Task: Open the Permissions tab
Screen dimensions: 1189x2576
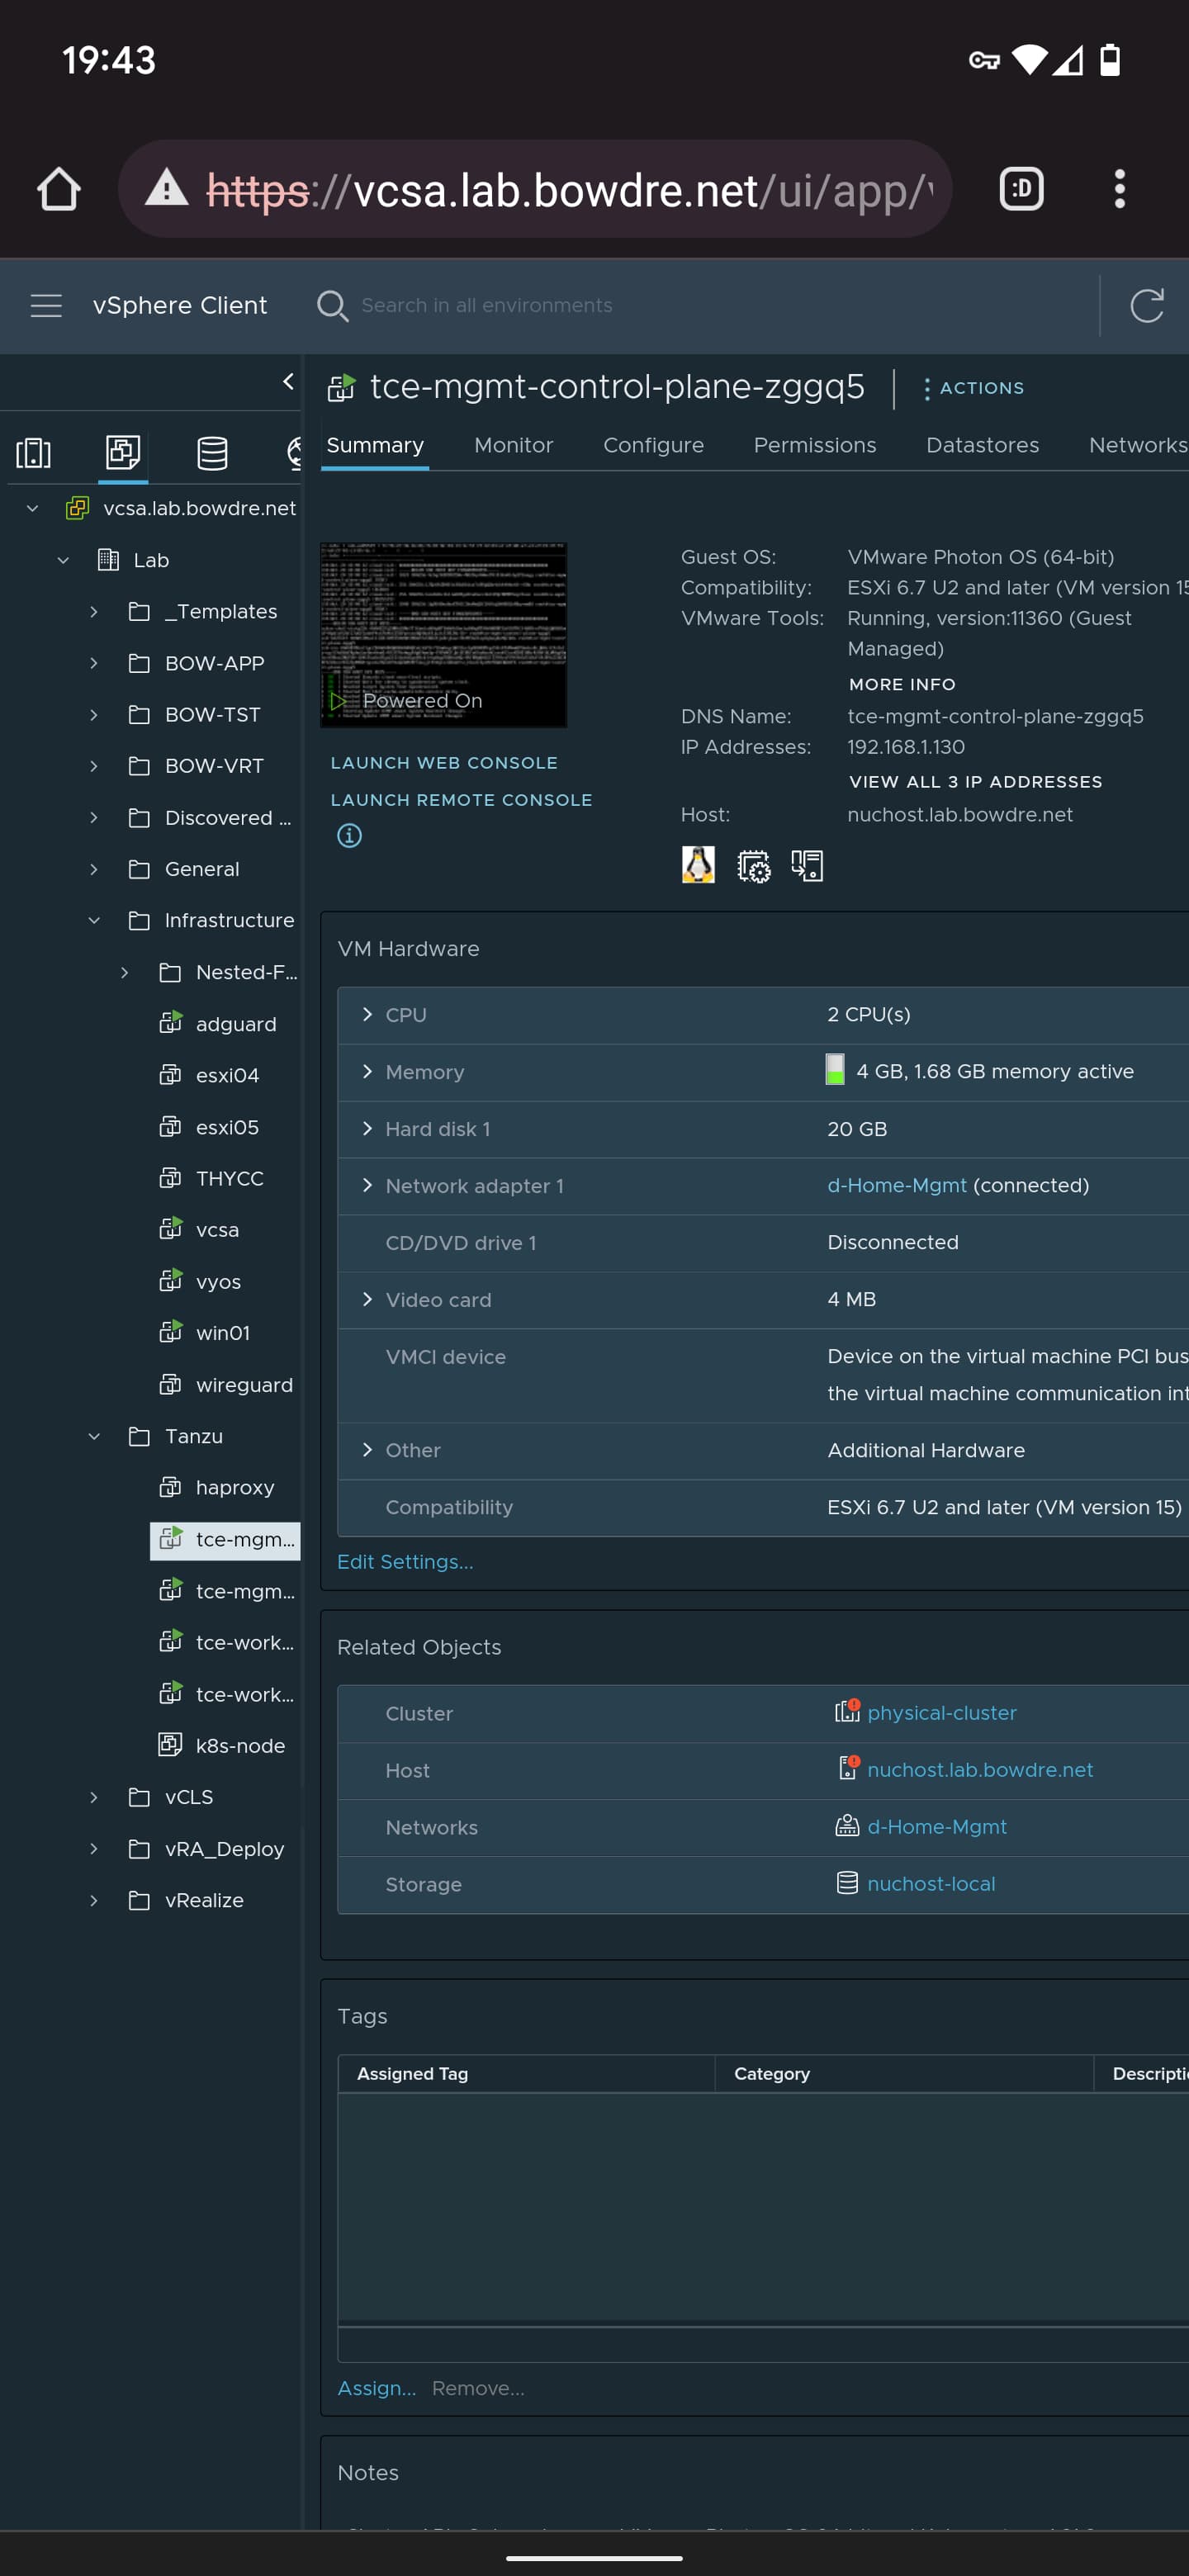Action: point(814,445)
